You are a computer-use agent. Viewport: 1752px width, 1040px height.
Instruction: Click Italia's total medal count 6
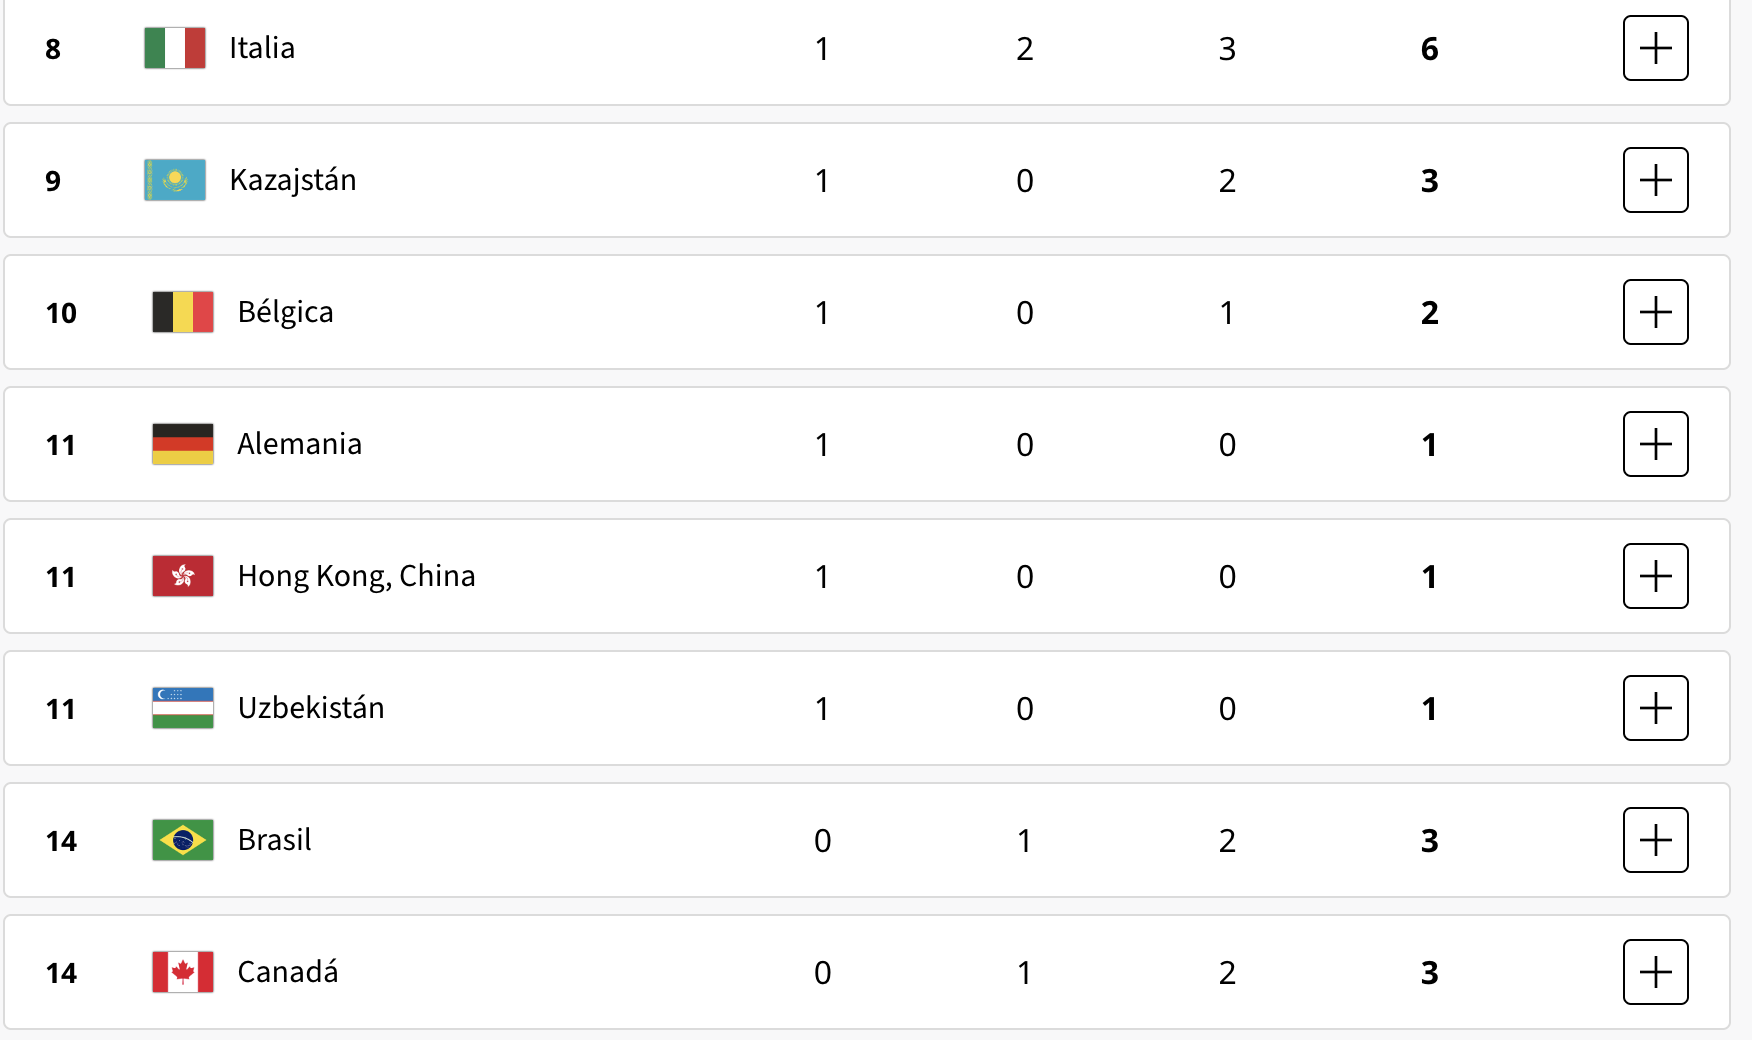1429,49
